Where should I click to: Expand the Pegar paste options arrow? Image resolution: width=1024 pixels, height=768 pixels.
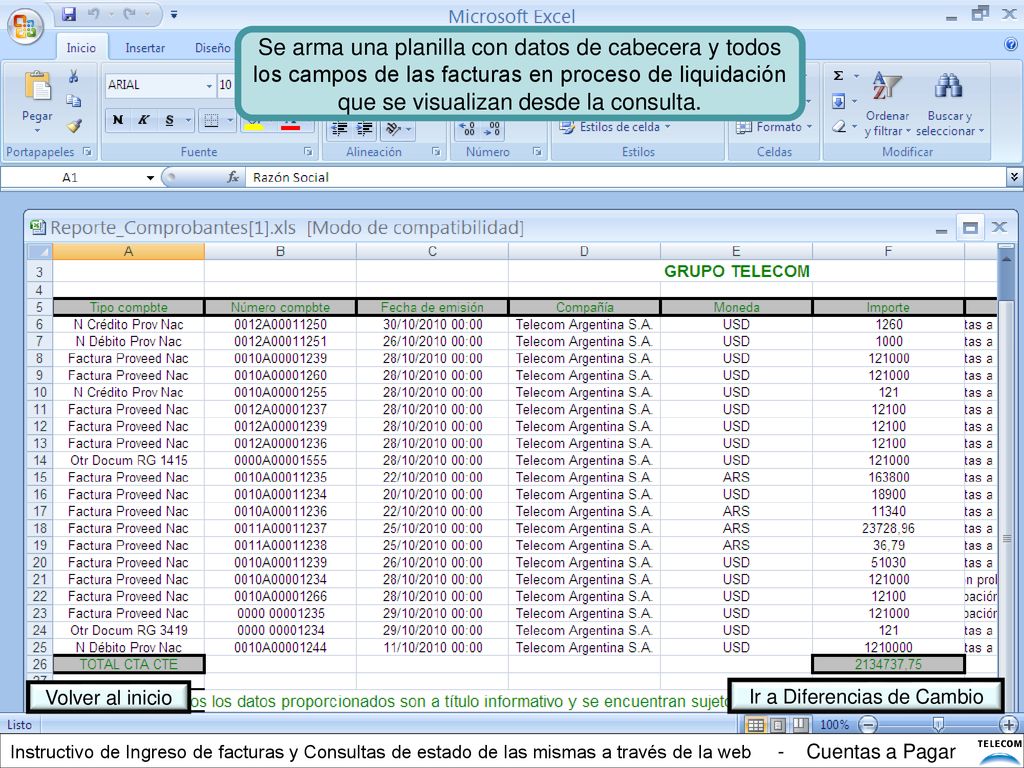point(37,130)
